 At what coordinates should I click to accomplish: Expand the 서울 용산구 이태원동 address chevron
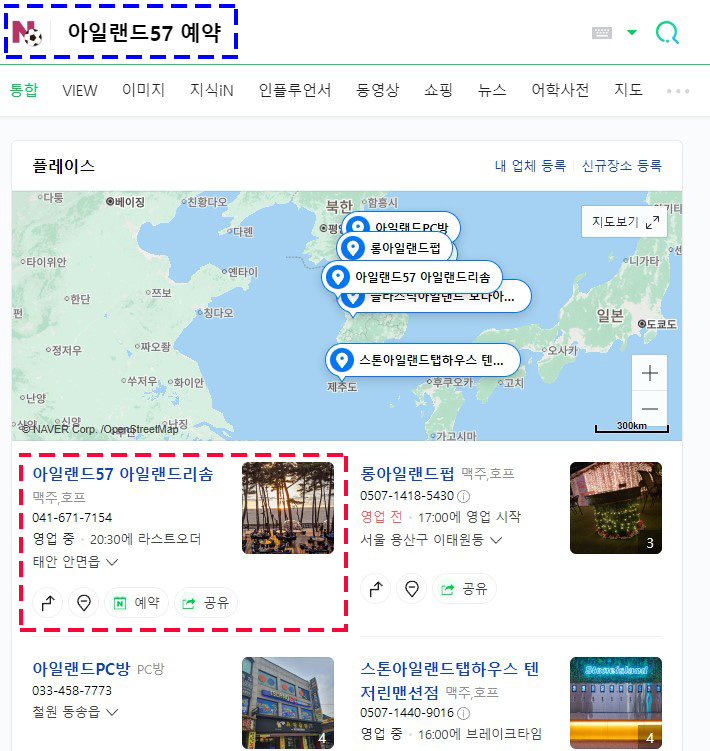pyautogui.click(x=496, y=540)
